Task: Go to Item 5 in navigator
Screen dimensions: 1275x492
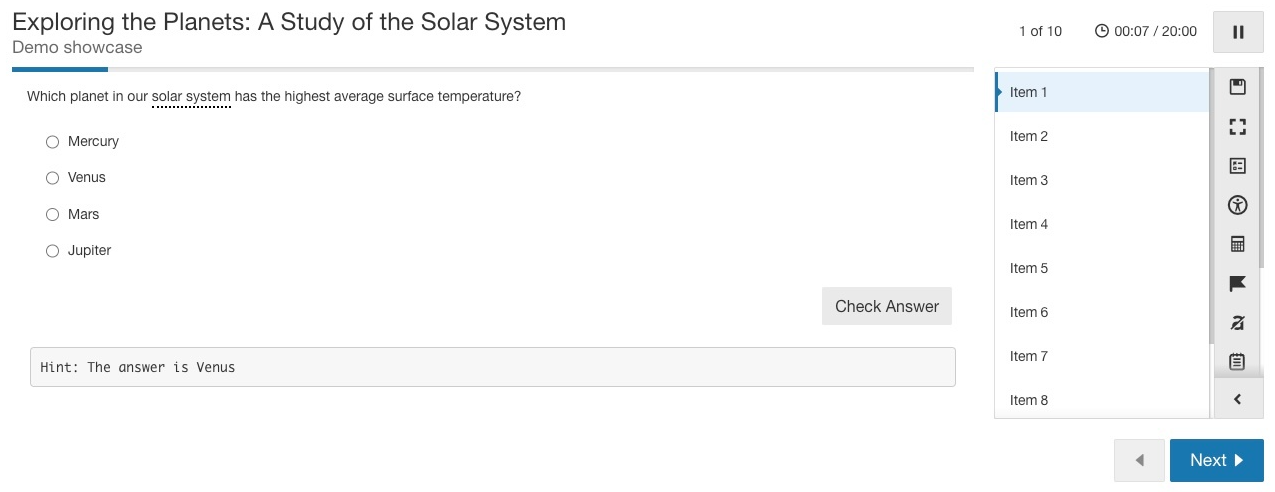Action: tap(1029, 268)
